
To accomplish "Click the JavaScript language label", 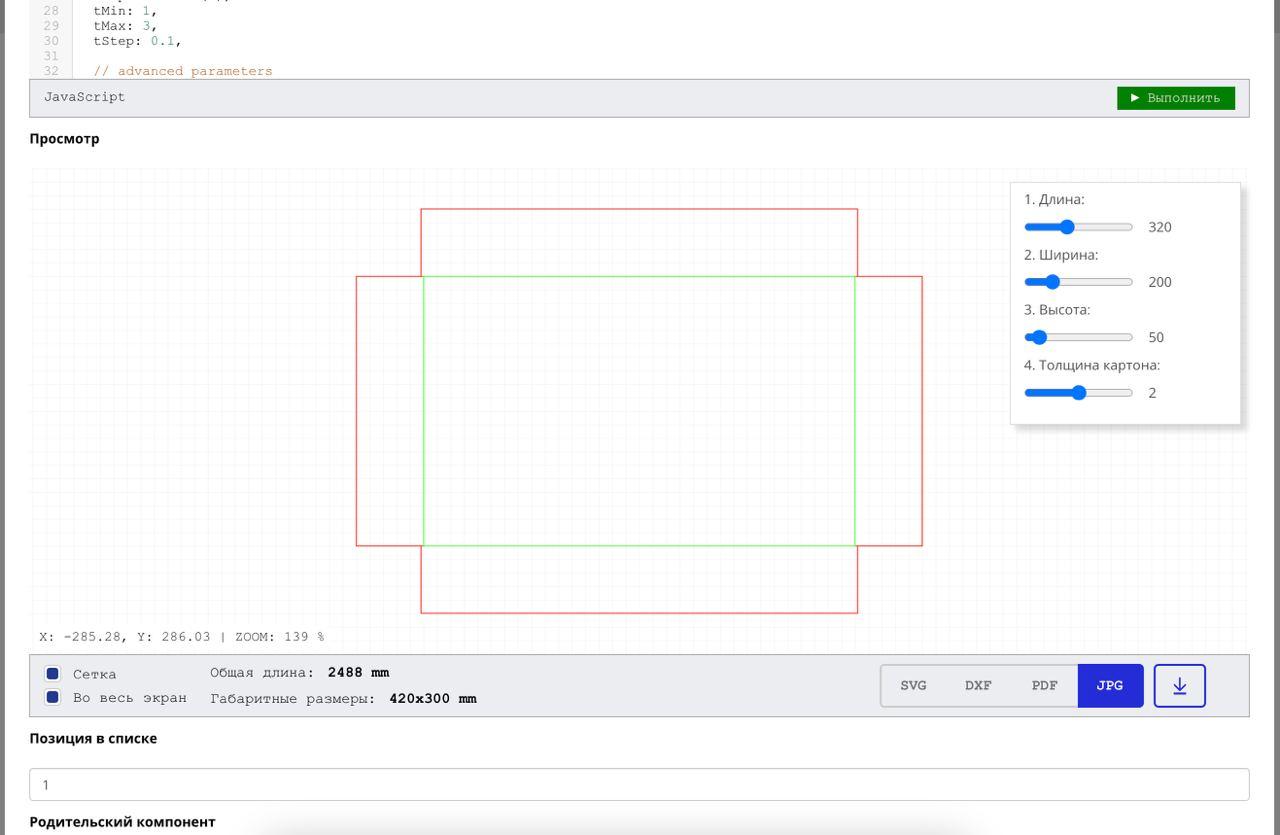I will [85, 97].
